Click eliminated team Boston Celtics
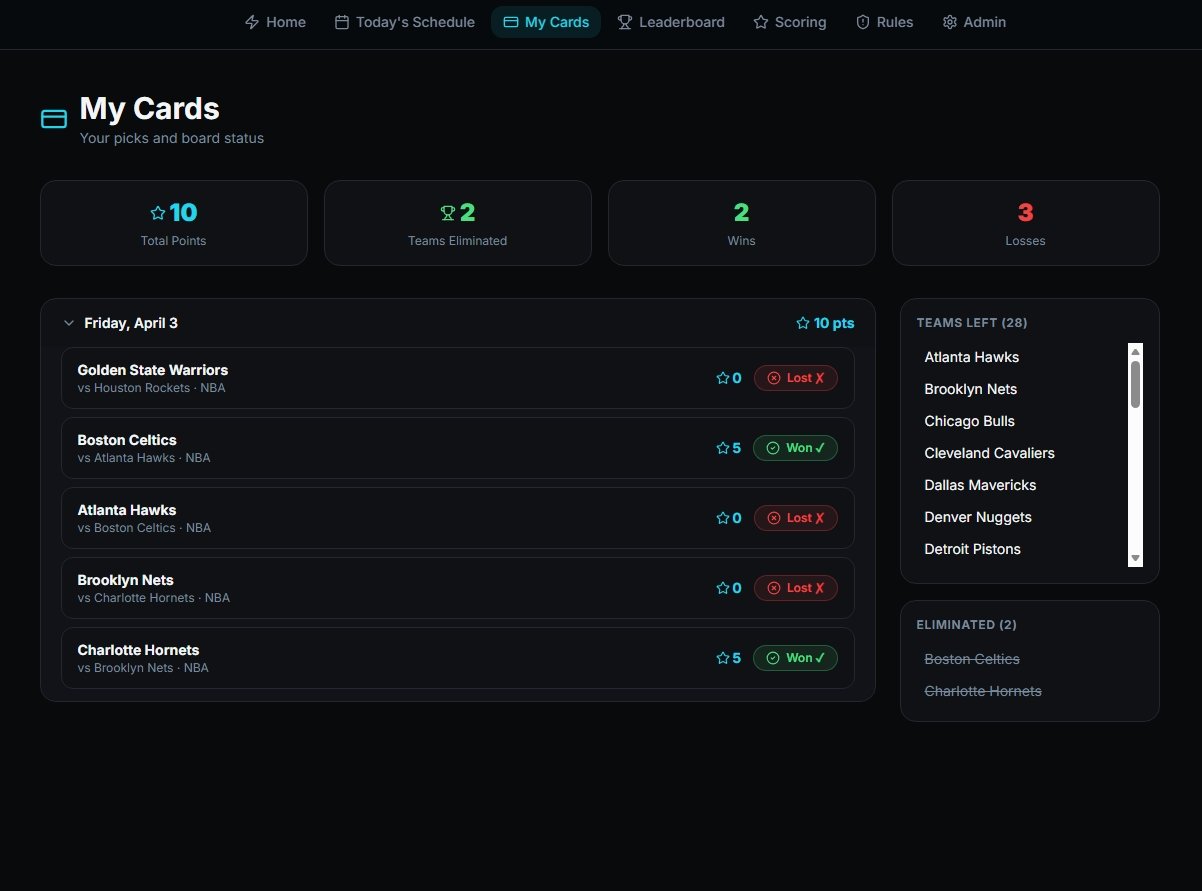 click(971, 659)
